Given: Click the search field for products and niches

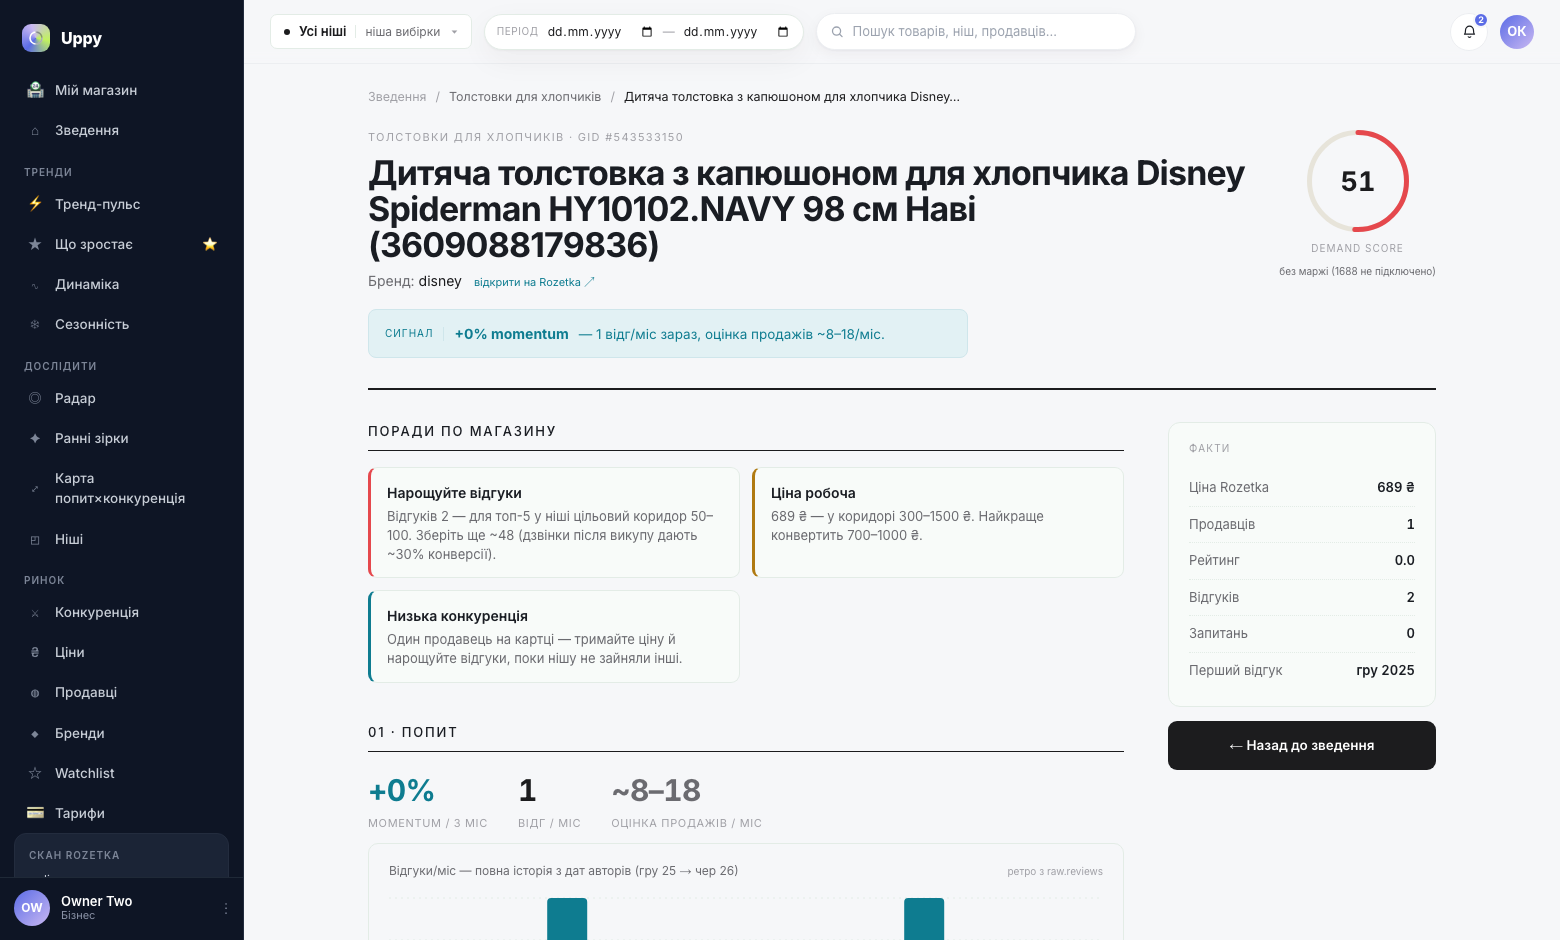Looking at the screenshot, I should coord(976,32).
